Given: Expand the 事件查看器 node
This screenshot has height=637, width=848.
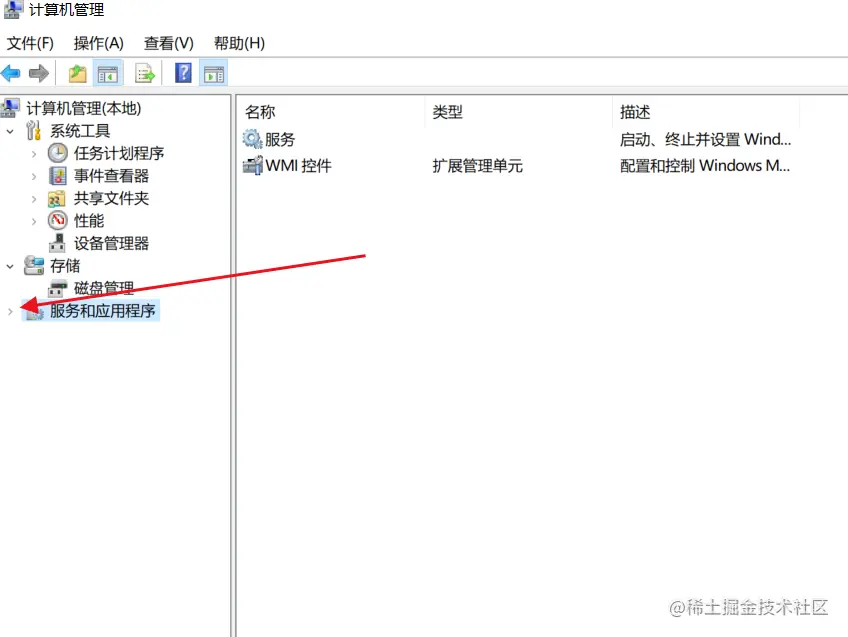Looking at the screenshot, I should click(34, 176).
